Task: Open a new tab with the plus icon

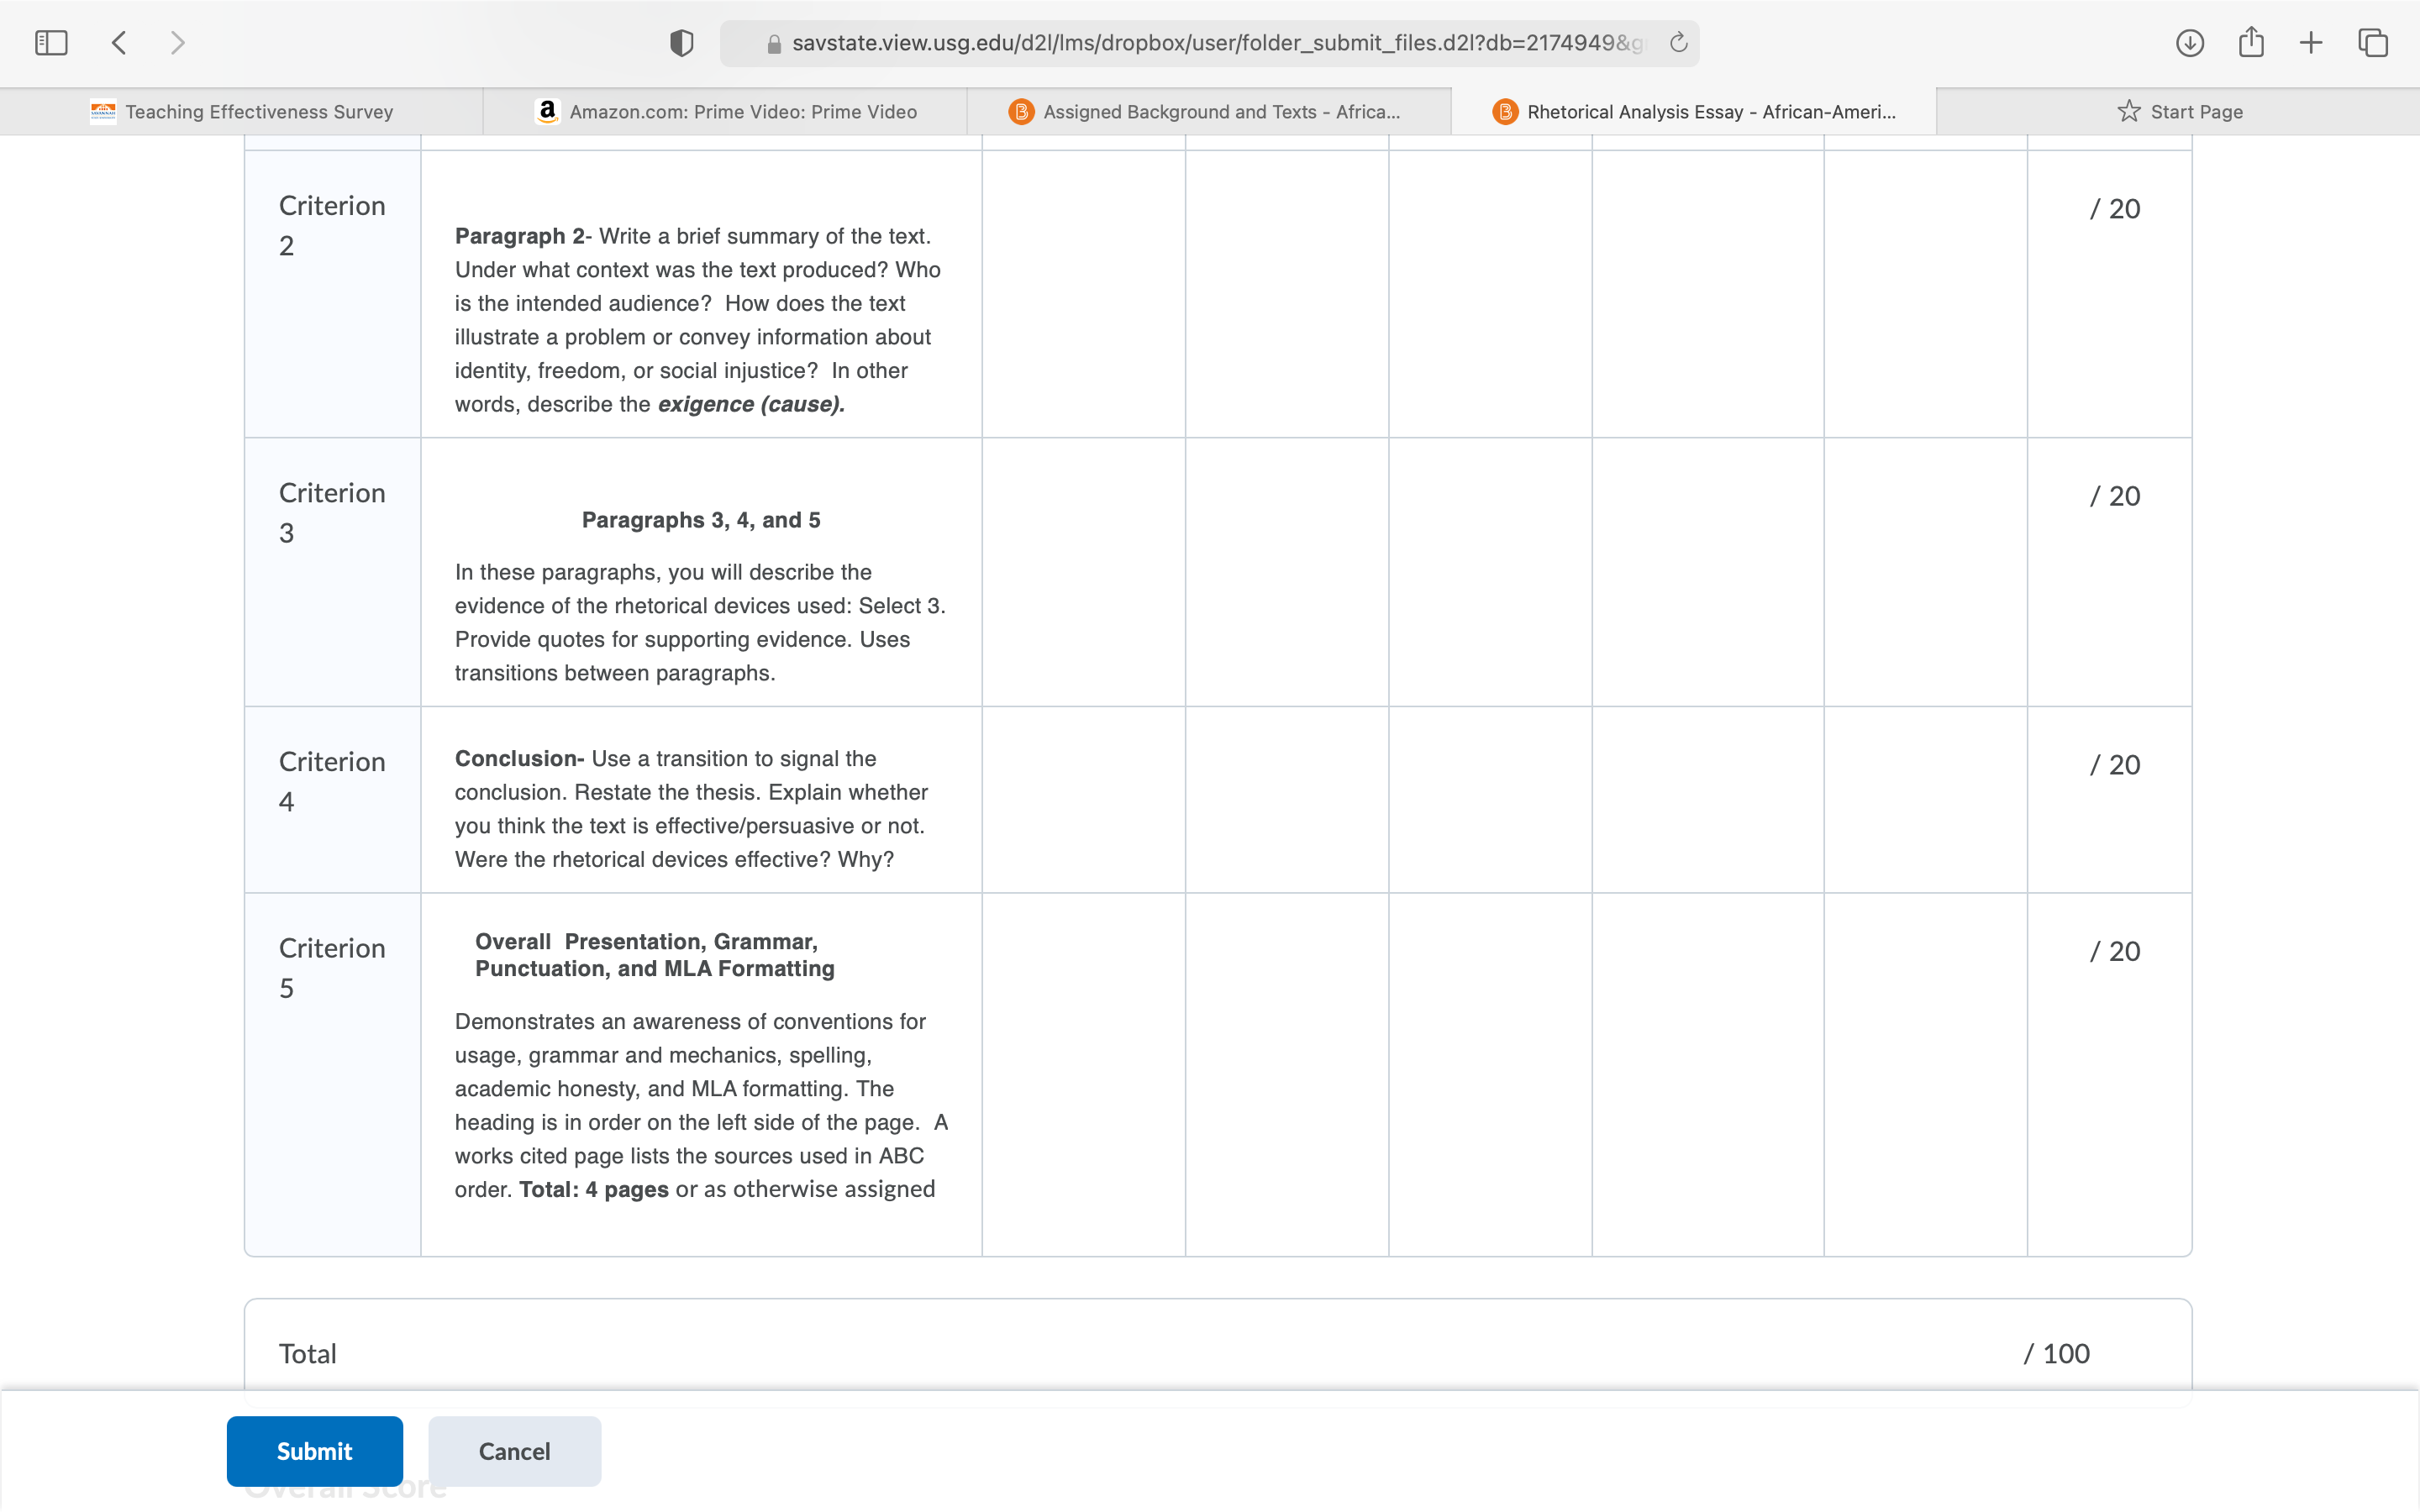Action: pyautogui.click(x=2311, y=43)
